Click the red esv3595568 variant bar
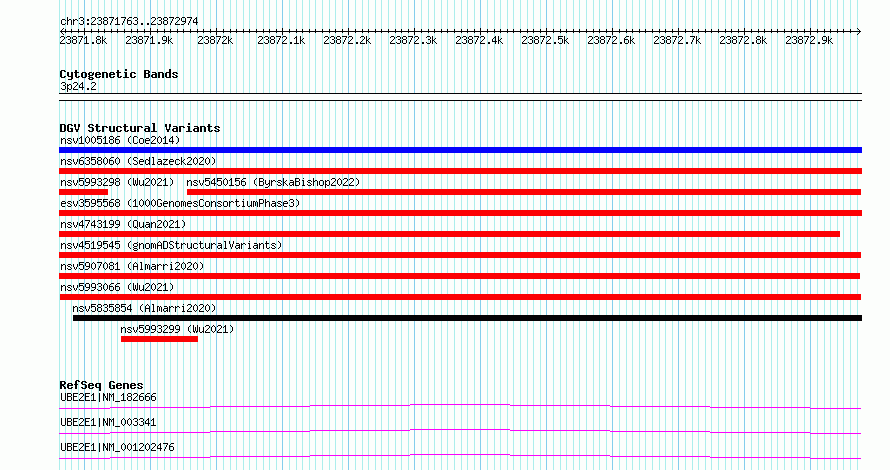Image resolution: width=890 pixels, height=470 pixels. (x=460, y=213)
